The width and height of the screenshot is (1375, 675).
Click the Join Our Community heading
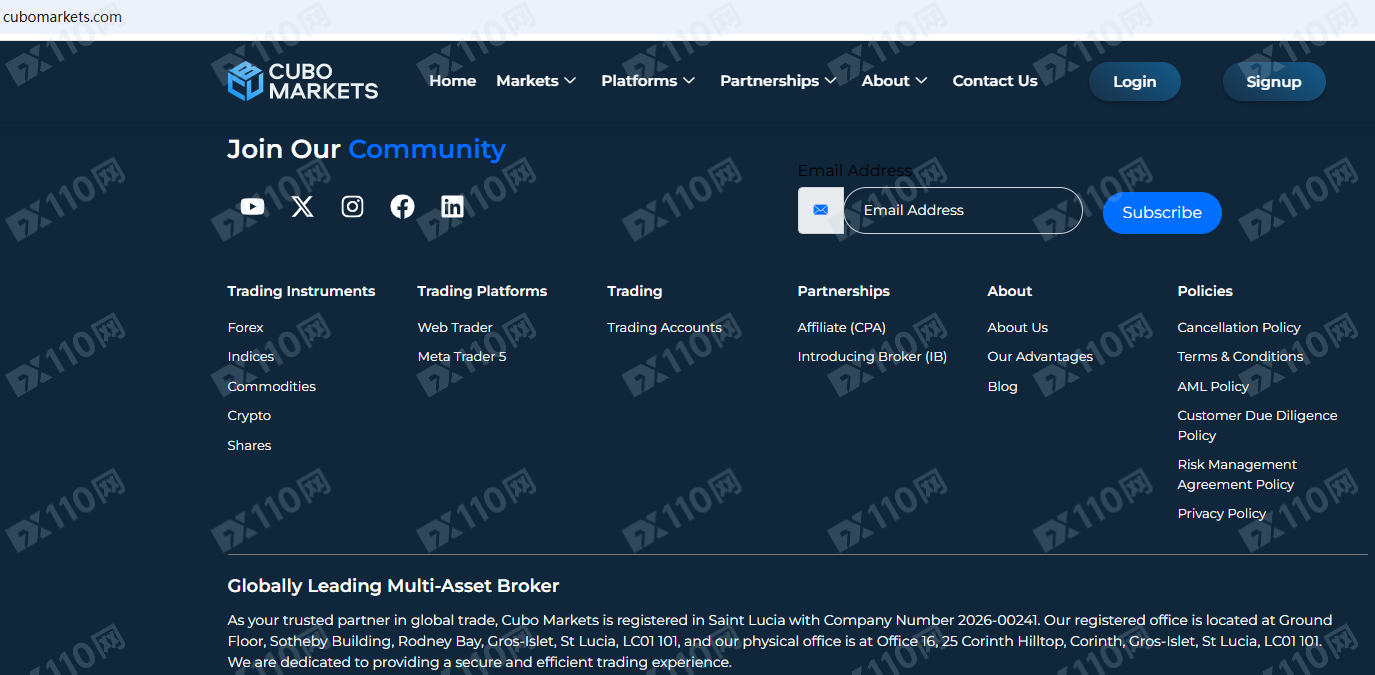366,149
